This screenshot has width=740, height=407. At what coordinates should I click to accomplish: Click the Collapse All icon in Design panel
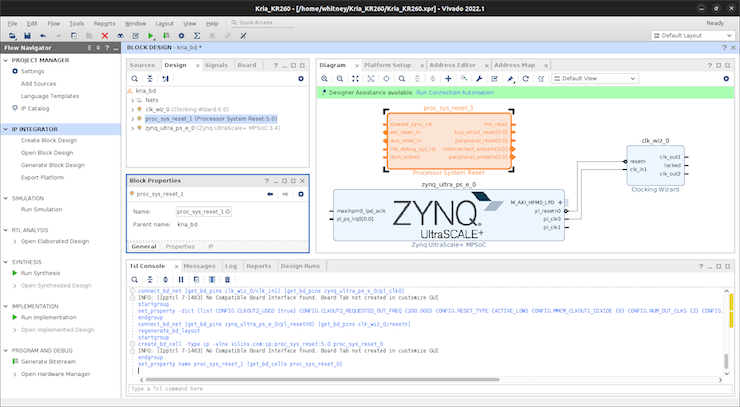[x=150, y=79]
